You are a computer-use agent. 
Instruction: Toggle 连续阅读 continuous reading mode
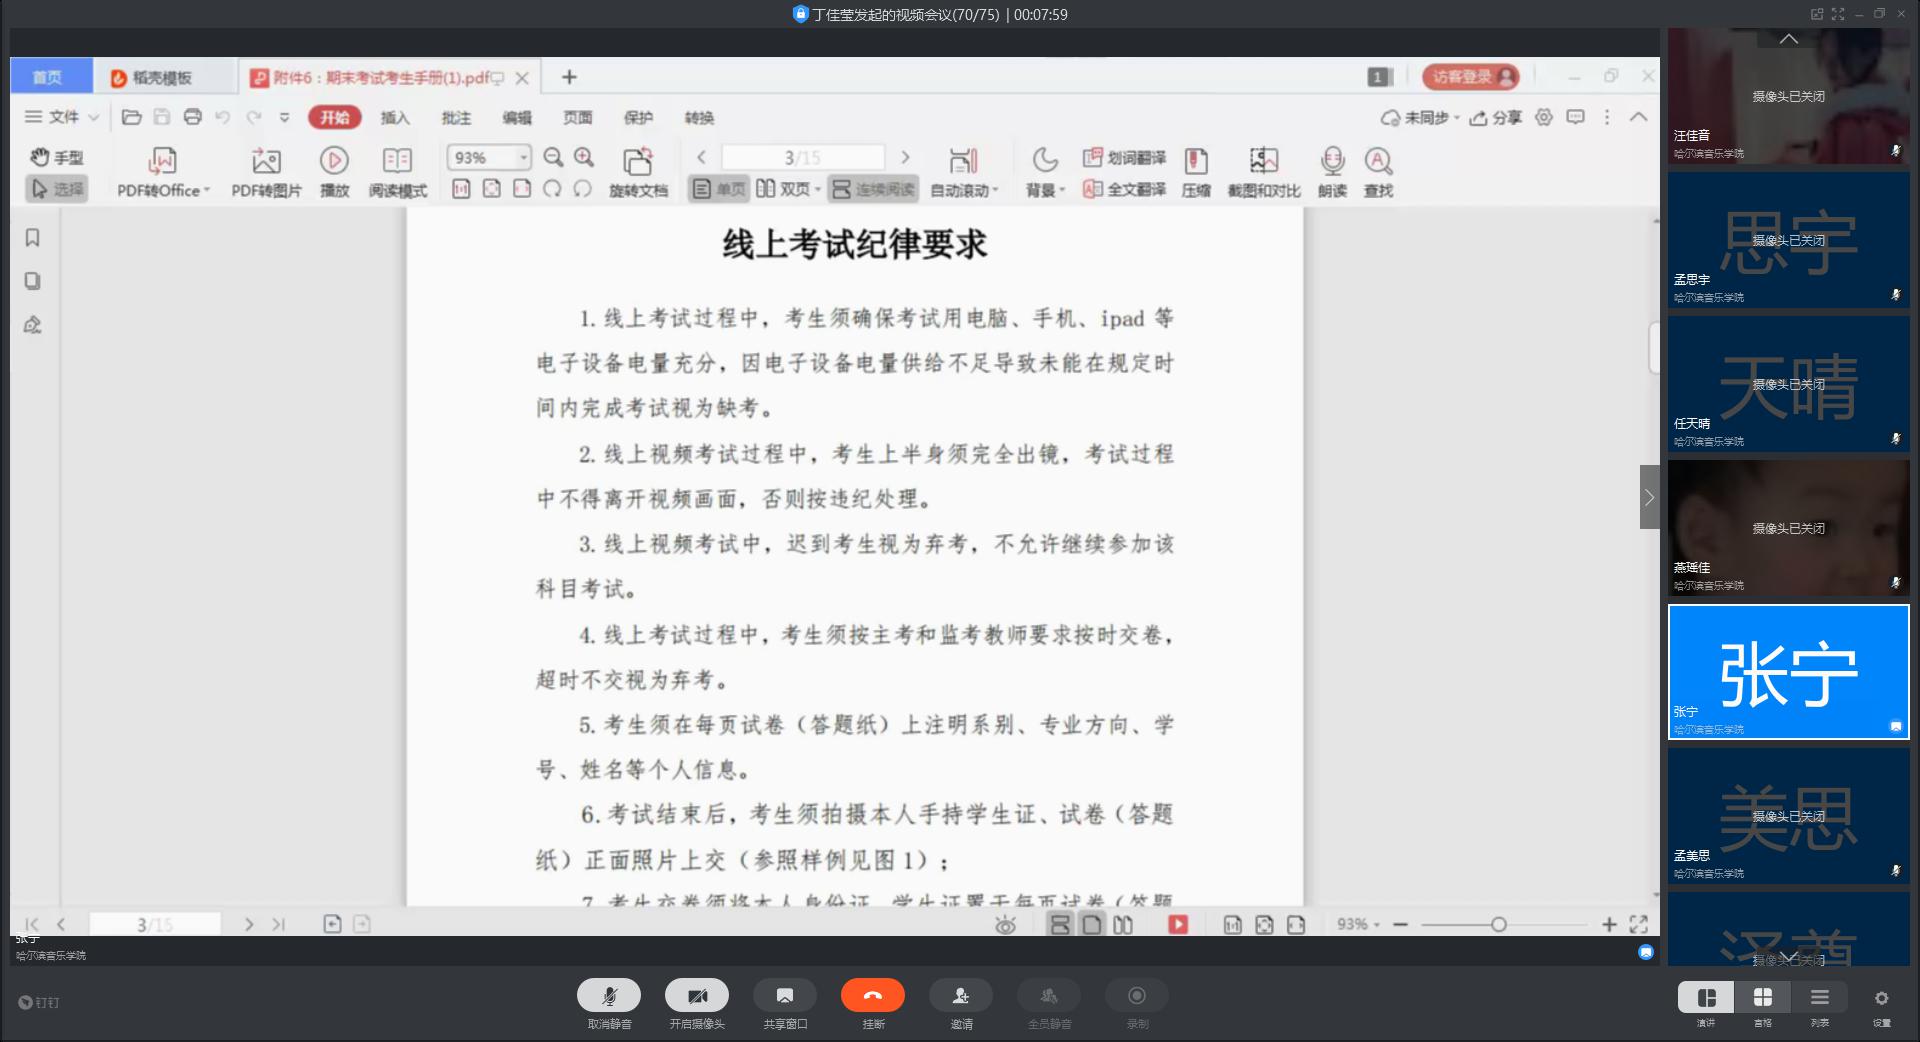tap(873, 189)
